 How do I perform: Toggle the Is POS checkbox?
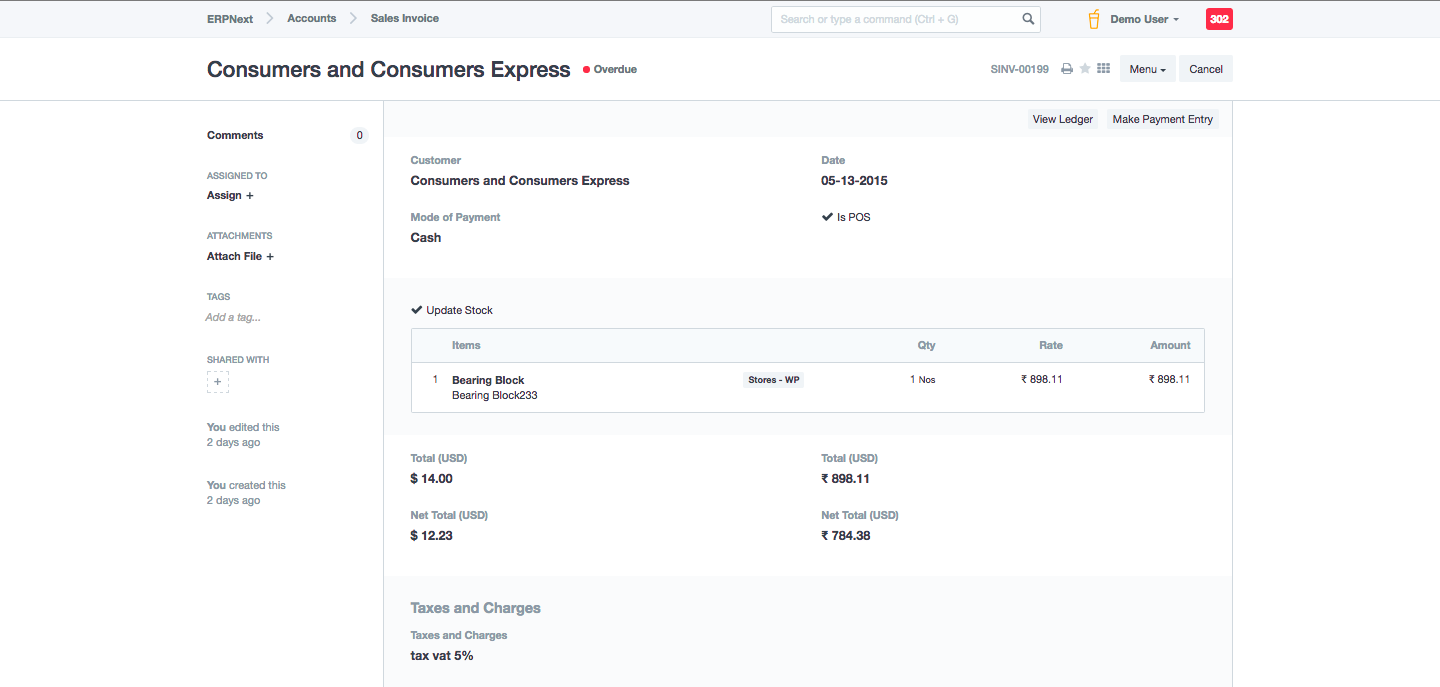(x=828, y=217)
